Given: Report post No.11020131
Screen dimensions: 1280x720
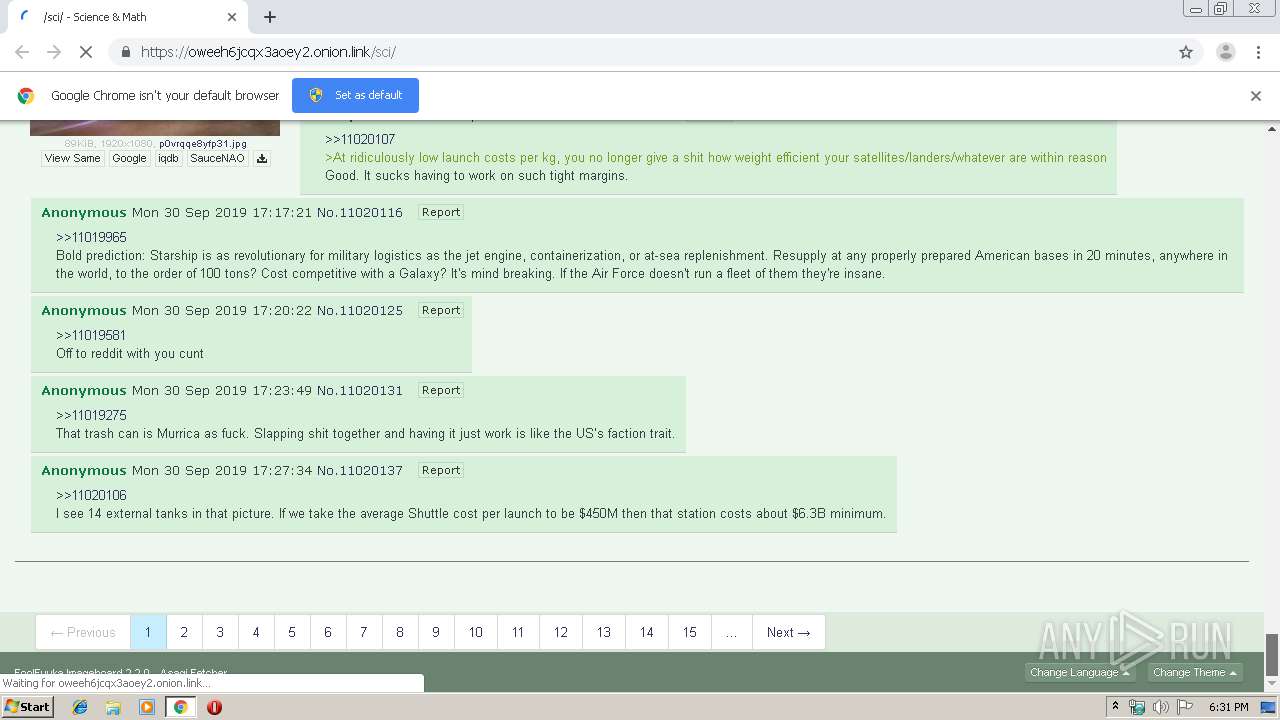Looking at the screenshot, I should 441,390.
